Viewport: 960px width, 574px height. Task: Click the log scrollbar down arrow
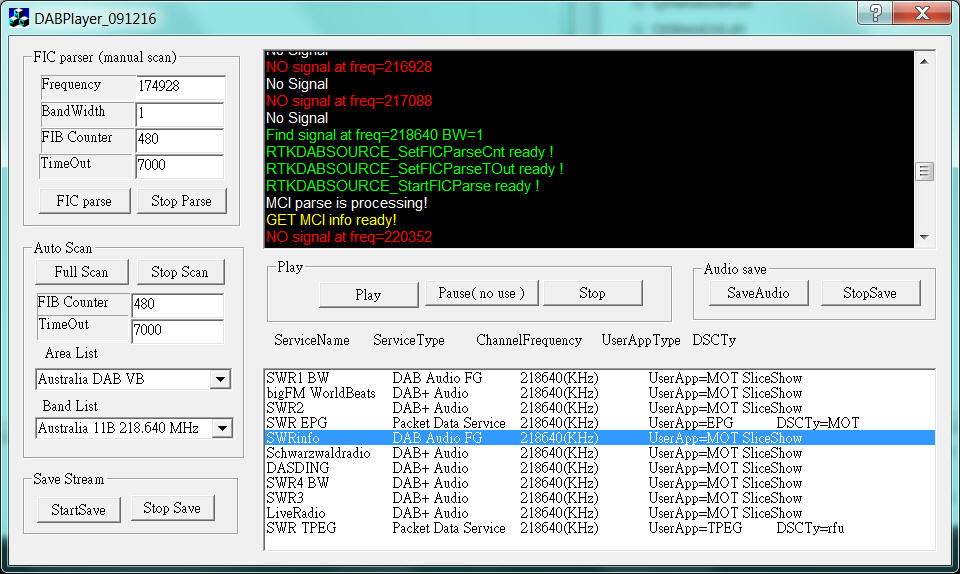pos(923,238)
